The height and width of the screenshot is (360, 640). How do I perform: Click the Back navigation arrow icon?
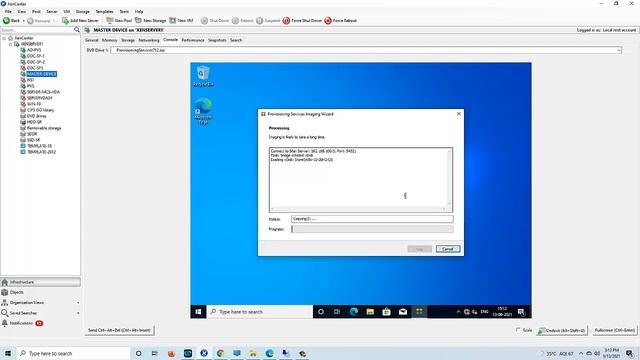7,20
